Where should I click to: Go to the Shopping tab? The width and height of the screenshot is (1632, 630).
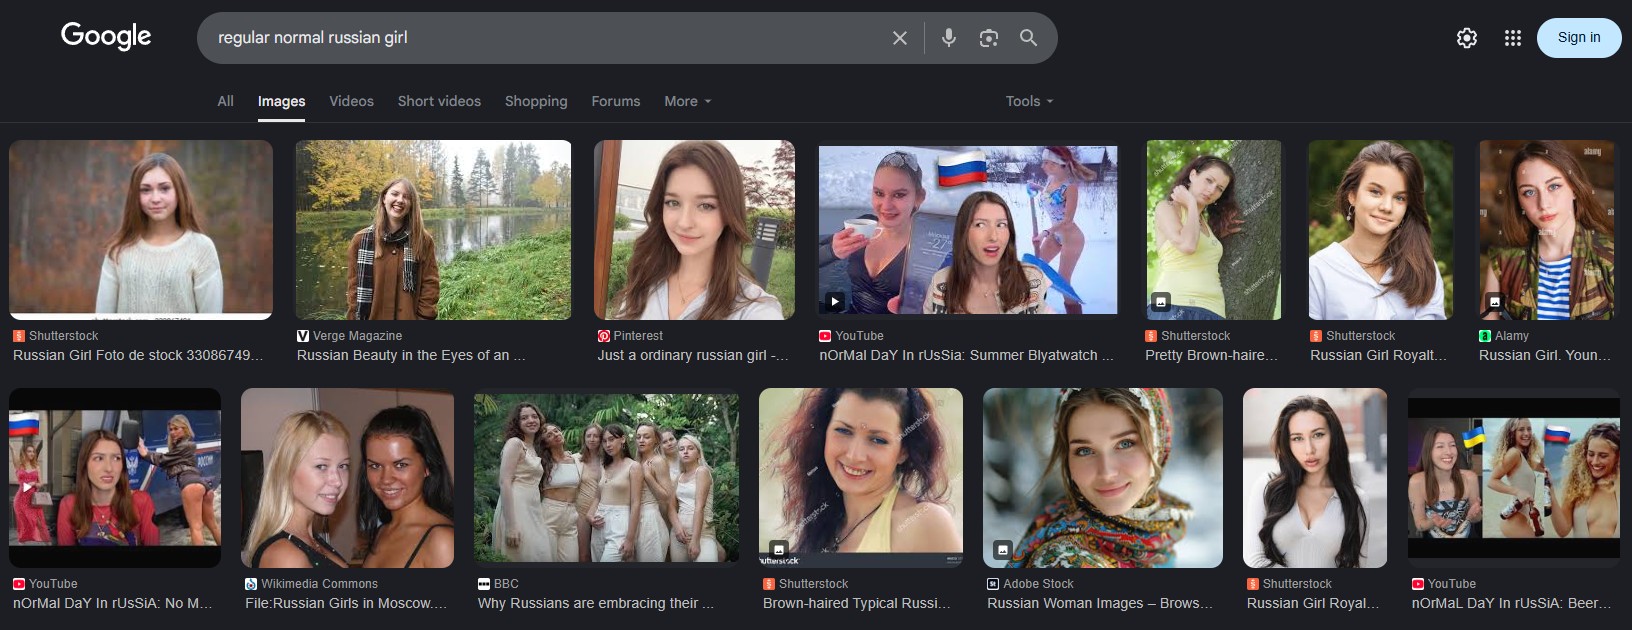pyautogui.click(x=536, y=101)
